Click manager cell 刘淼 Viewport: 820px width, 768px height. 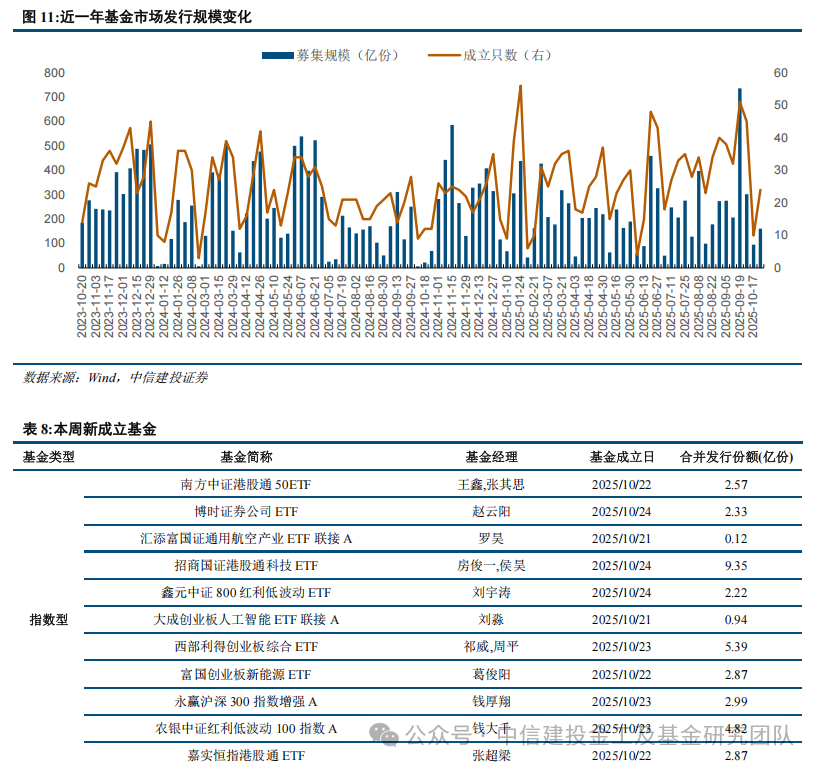coord(491,620)
